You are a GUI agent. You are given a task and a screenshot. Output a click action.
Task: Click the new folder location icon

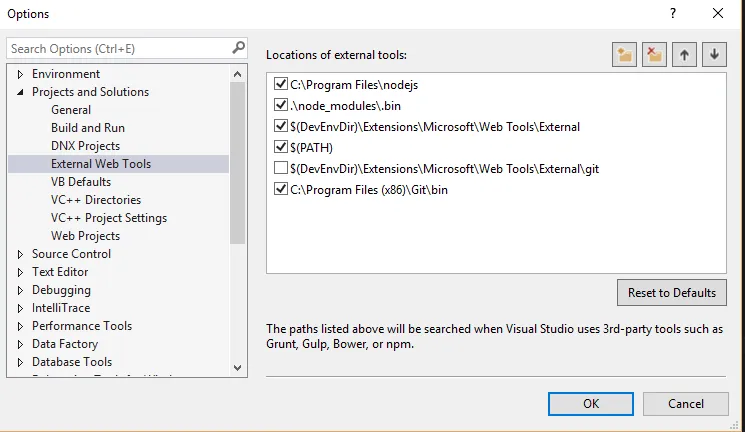point(625,55)
